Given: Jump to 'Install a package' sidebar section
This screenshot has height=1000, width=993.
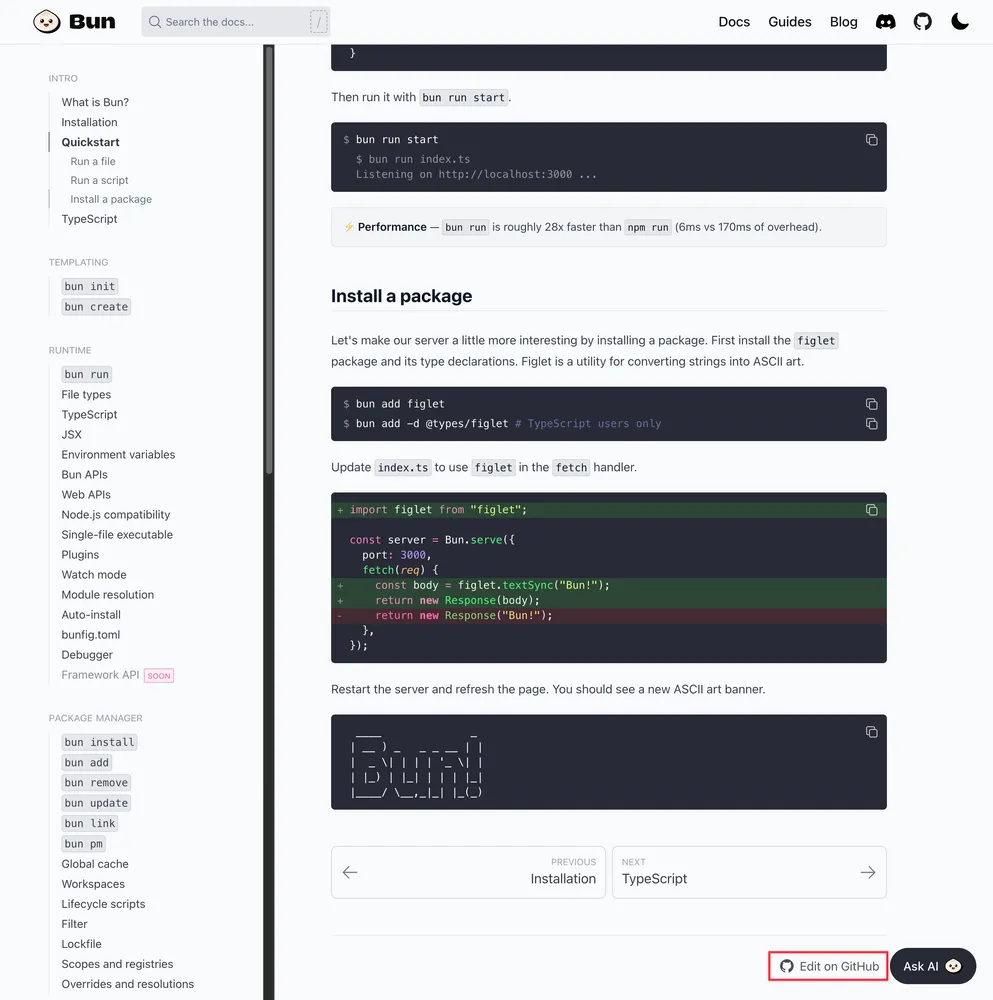Looking at the screenshot, I should click(x=111, y=199).
